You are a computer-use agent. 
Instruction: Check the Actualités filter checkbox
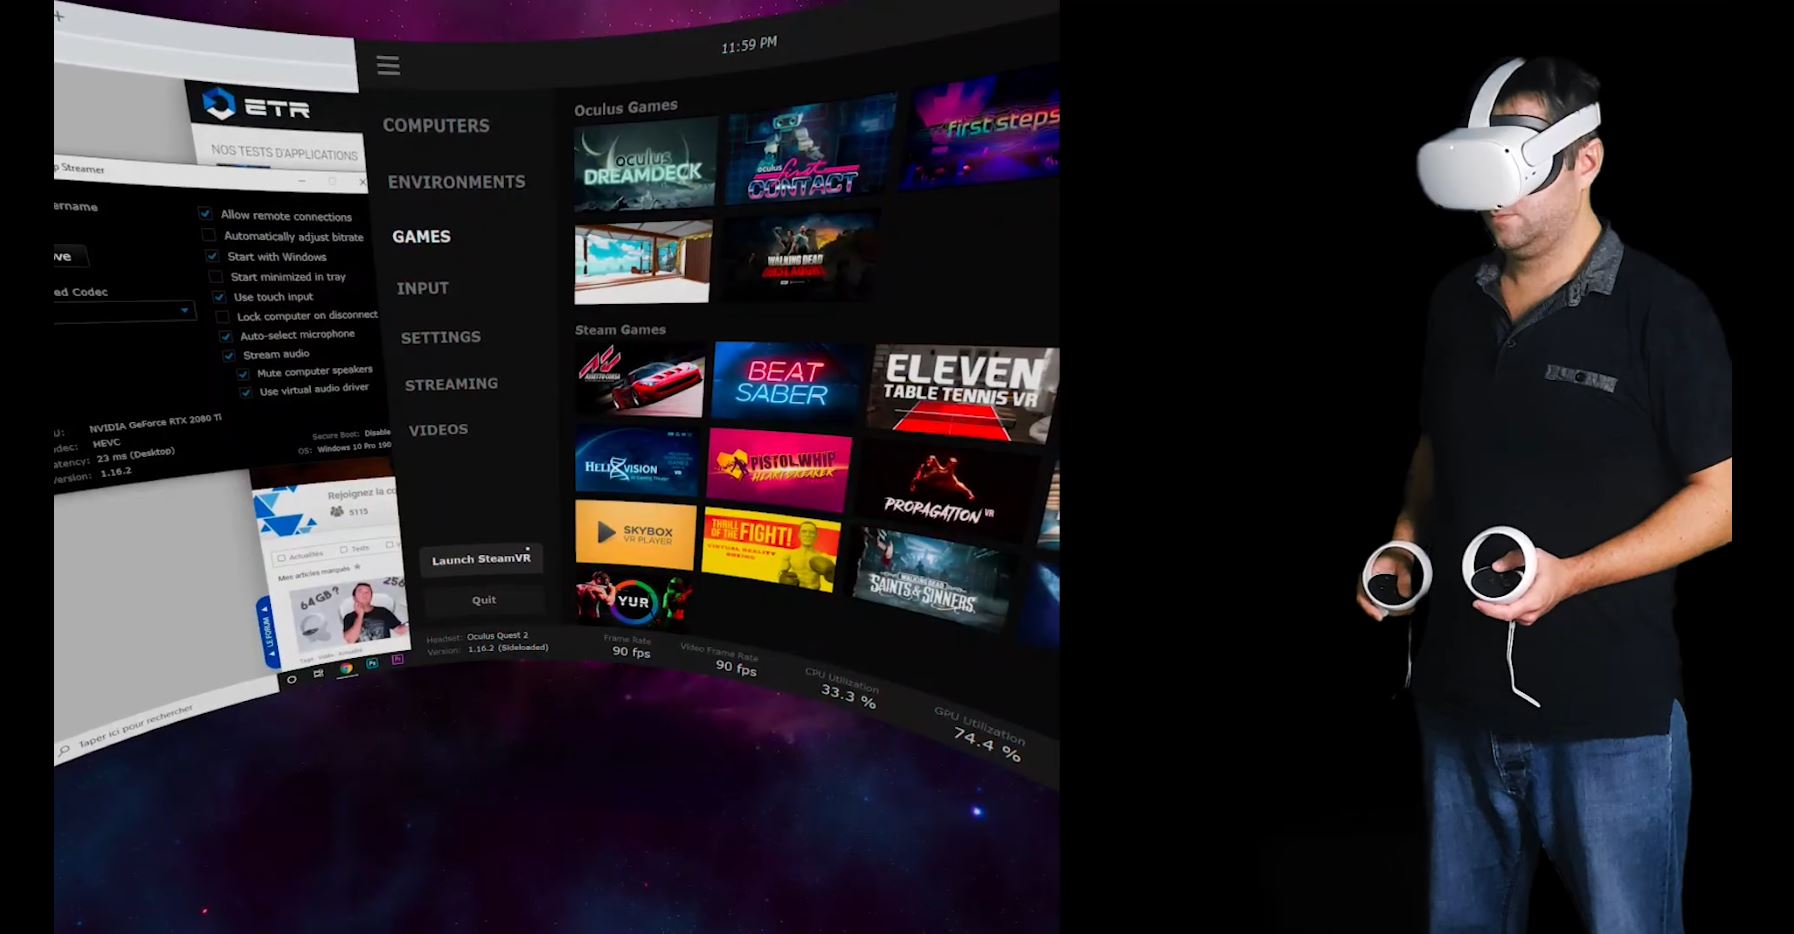coord(282,558)
